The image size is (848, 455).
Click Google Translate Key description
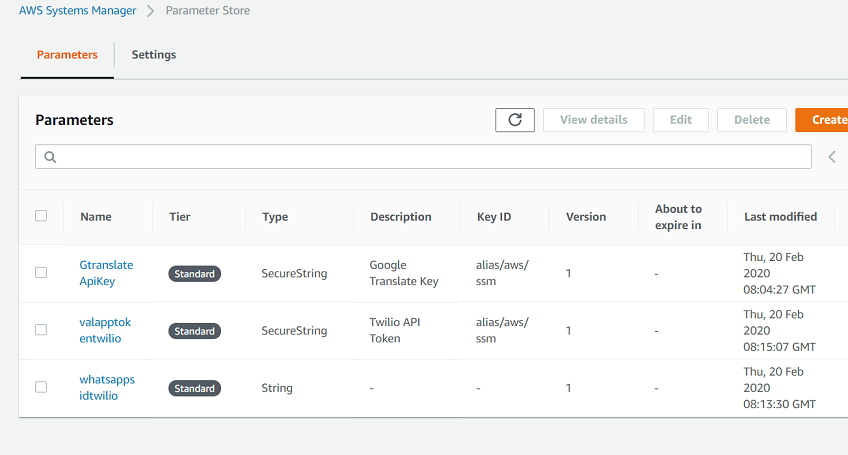(x=404, y=273)
